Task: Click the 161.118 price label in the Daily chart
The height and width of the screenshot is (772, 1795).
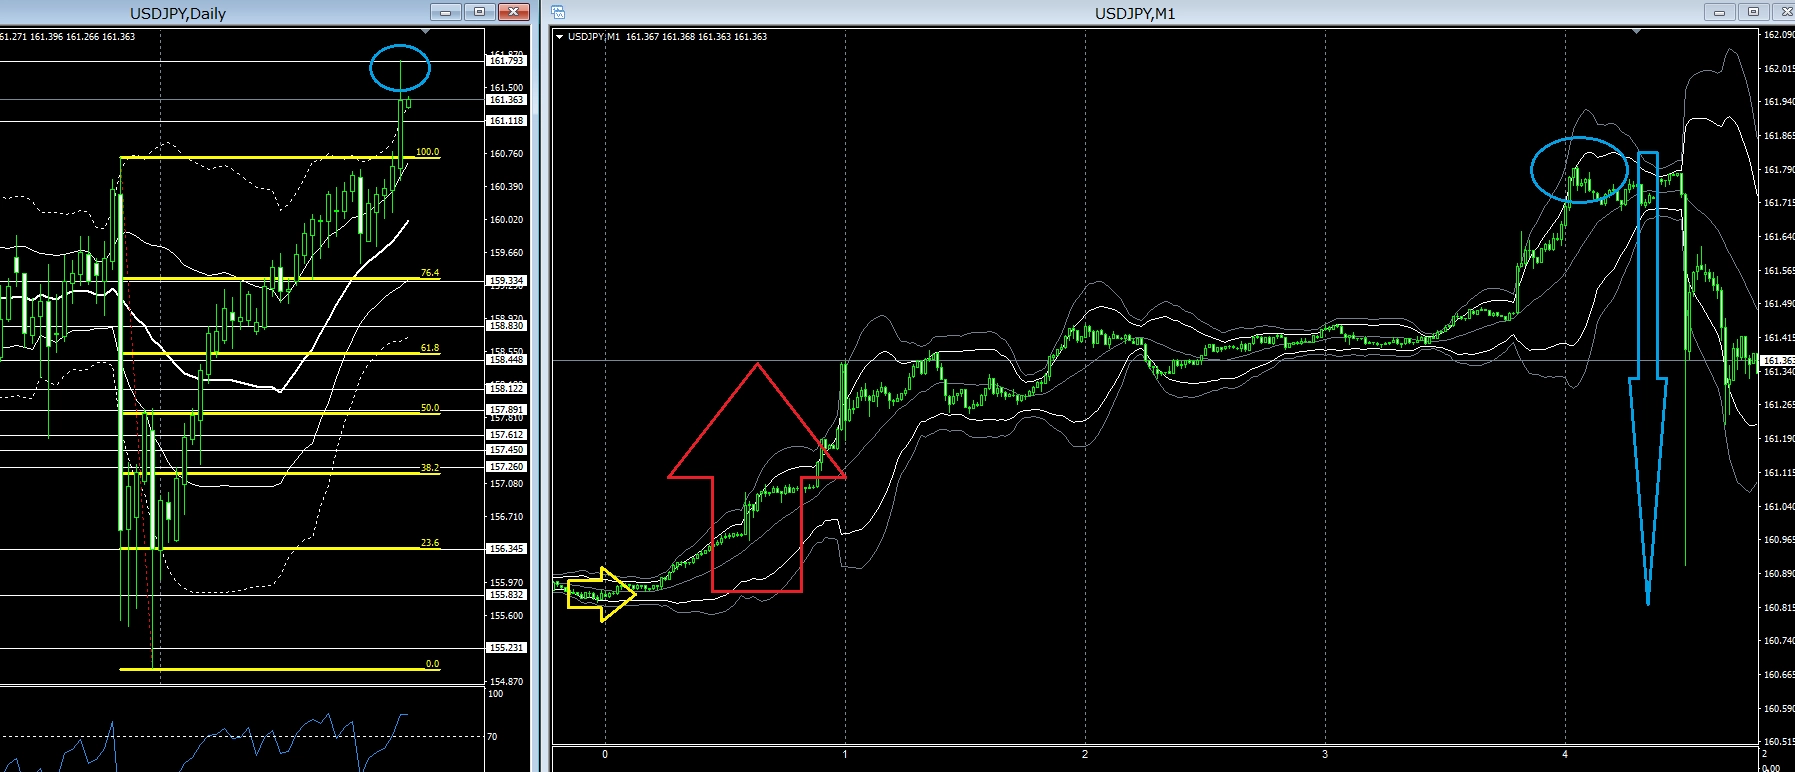Action: (x=507, y=121)
